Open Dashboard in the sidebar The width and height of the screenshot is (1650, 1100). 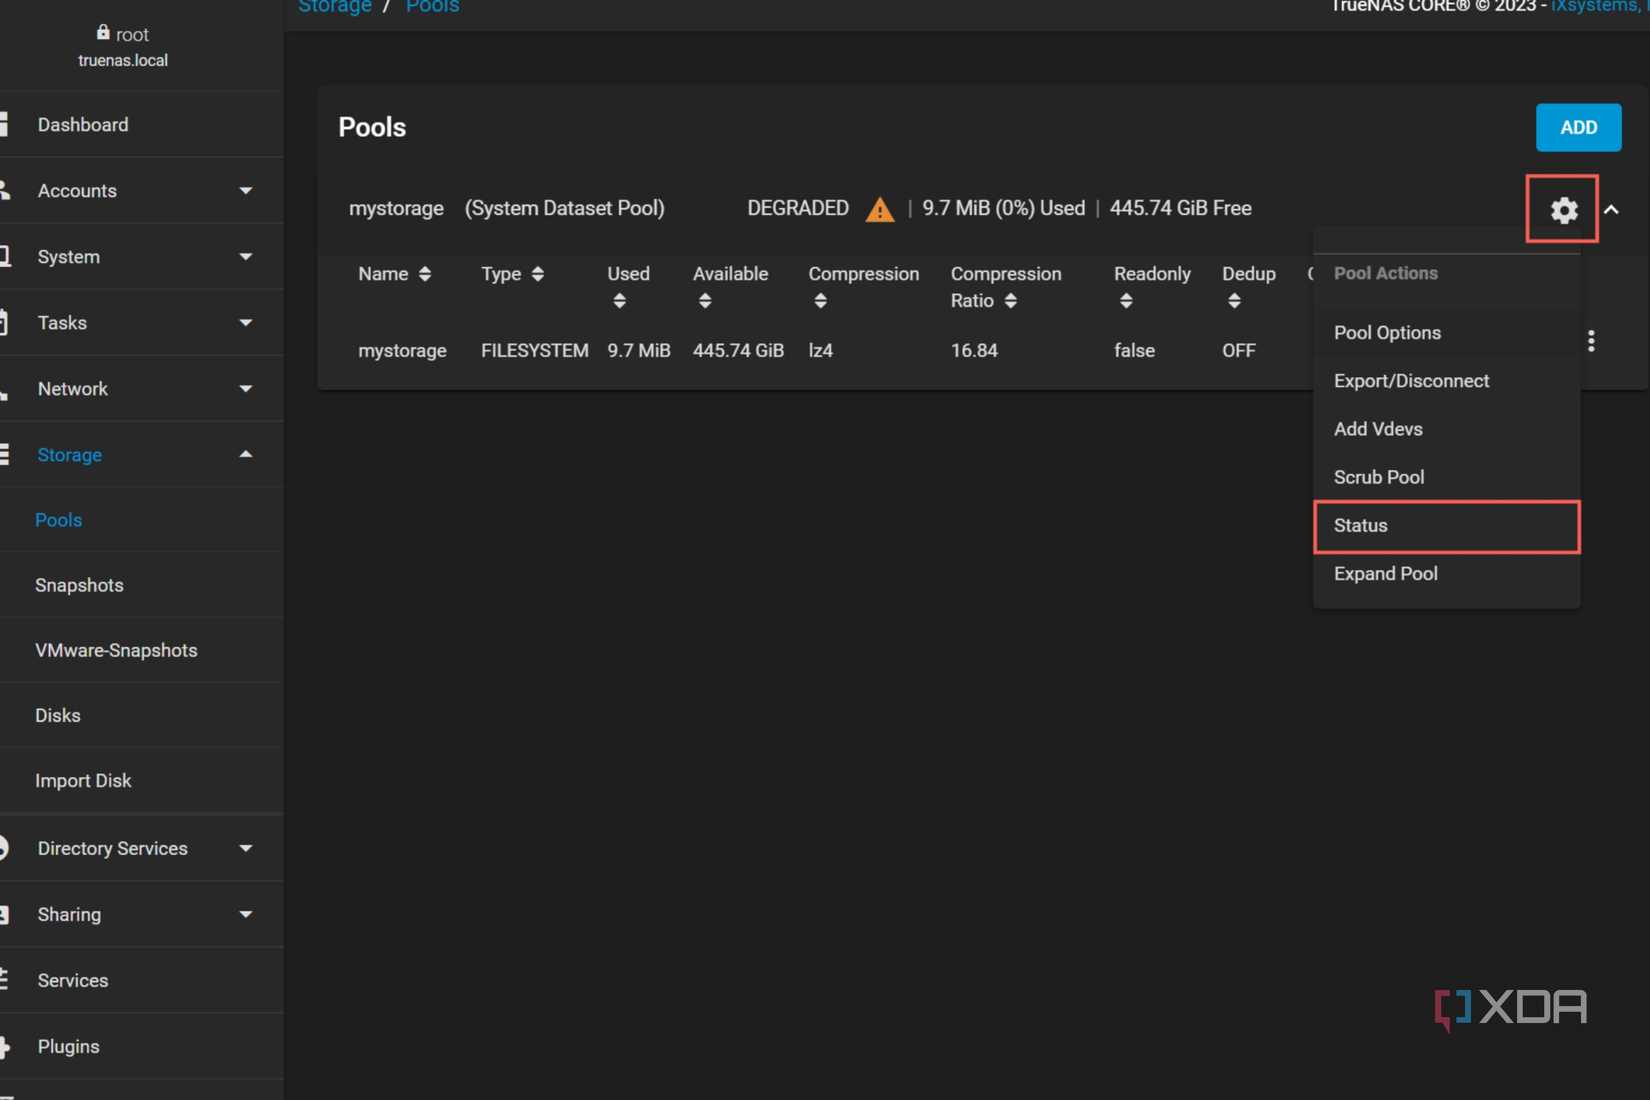[141, 125]
